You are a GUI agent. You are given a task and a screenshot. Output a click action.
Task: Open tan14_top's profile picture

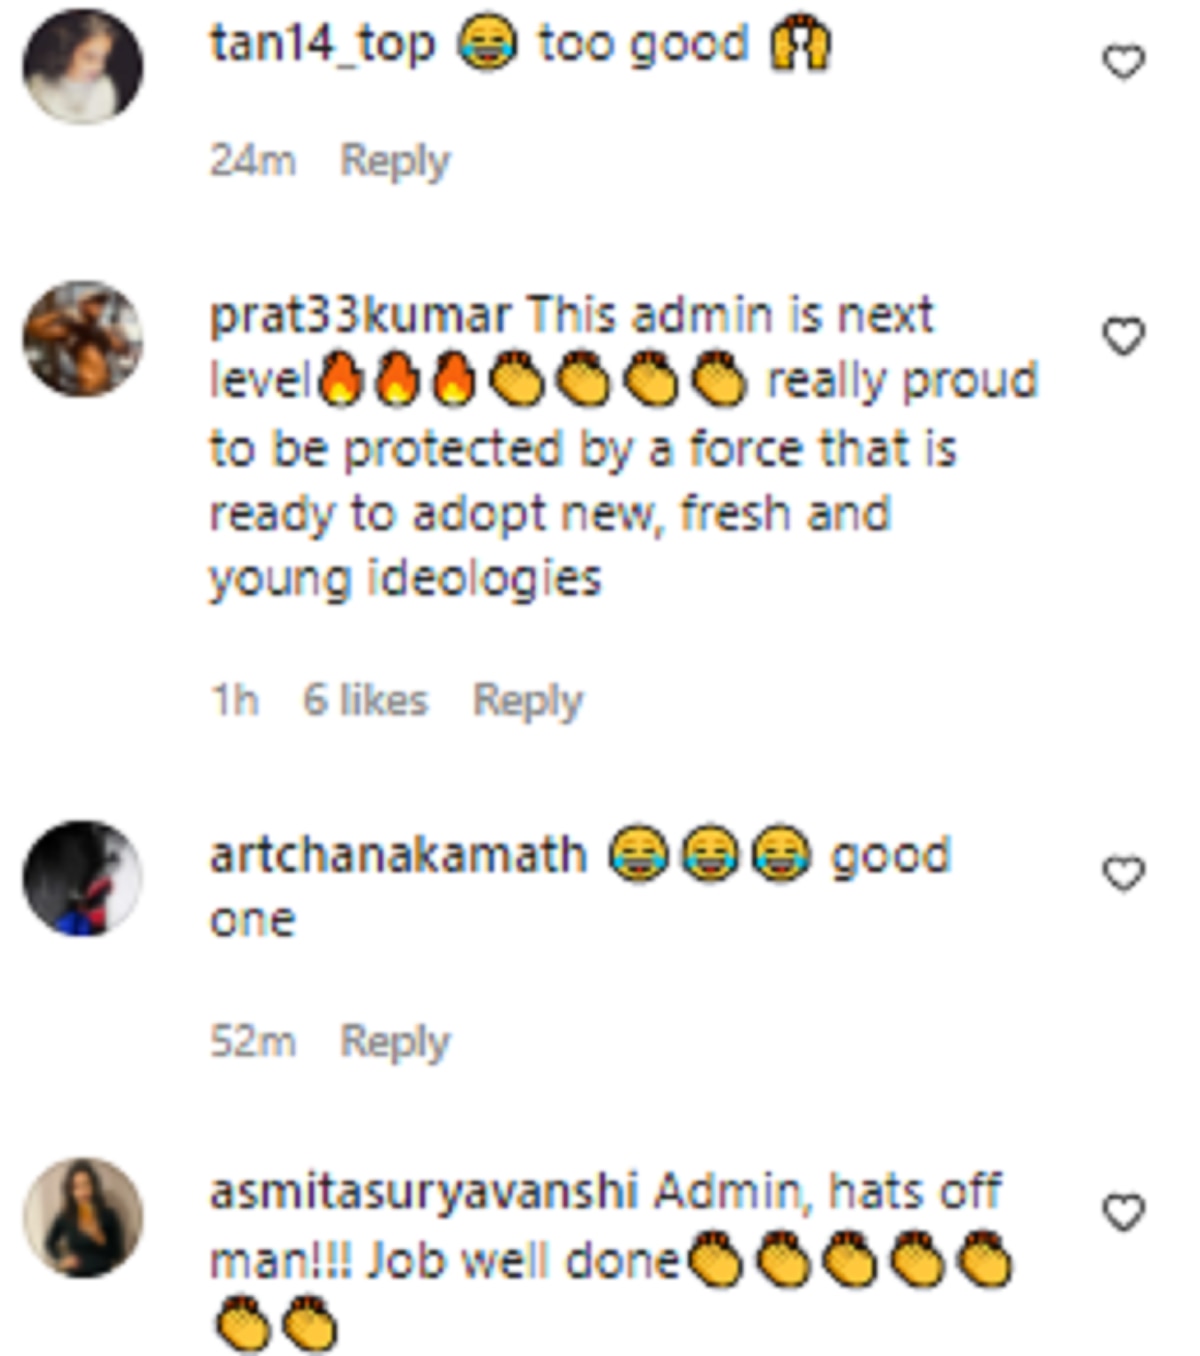click(x=83, y=66)
